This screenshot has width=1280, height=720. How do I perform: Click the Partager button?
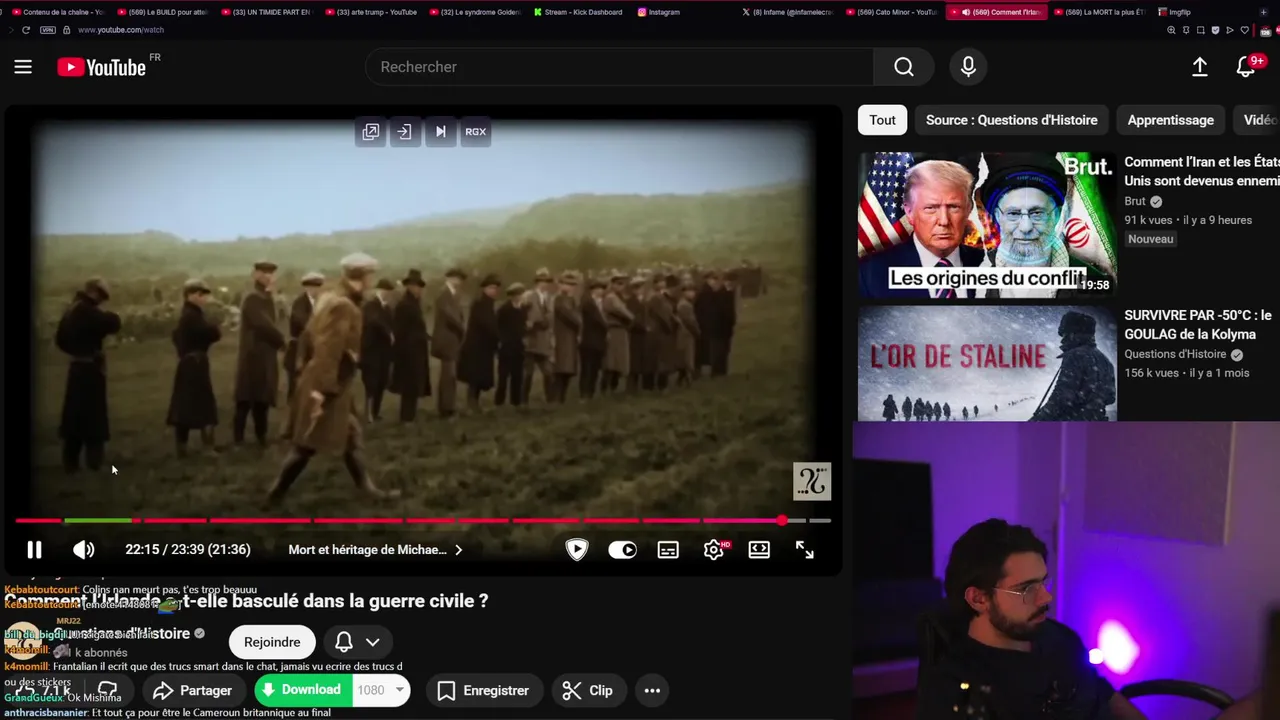click(x=193, y=691)
